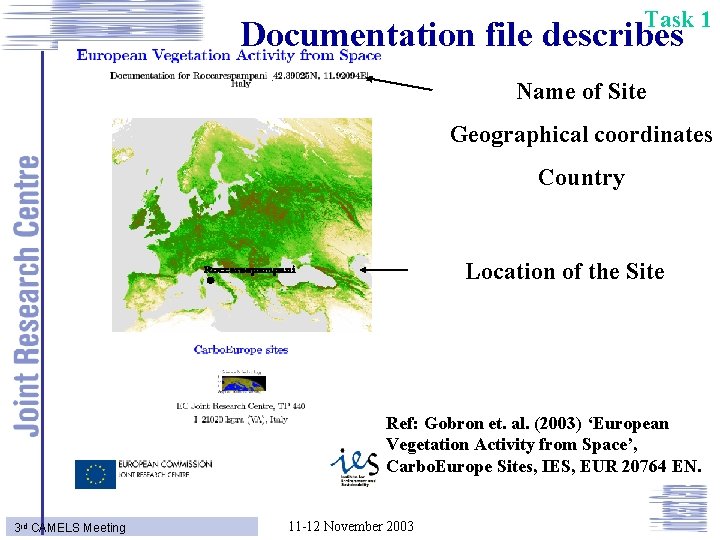Click the 'Name of Site' text
Image resolution: width=720 pixels, height=540 pixels.
(581, 91)
